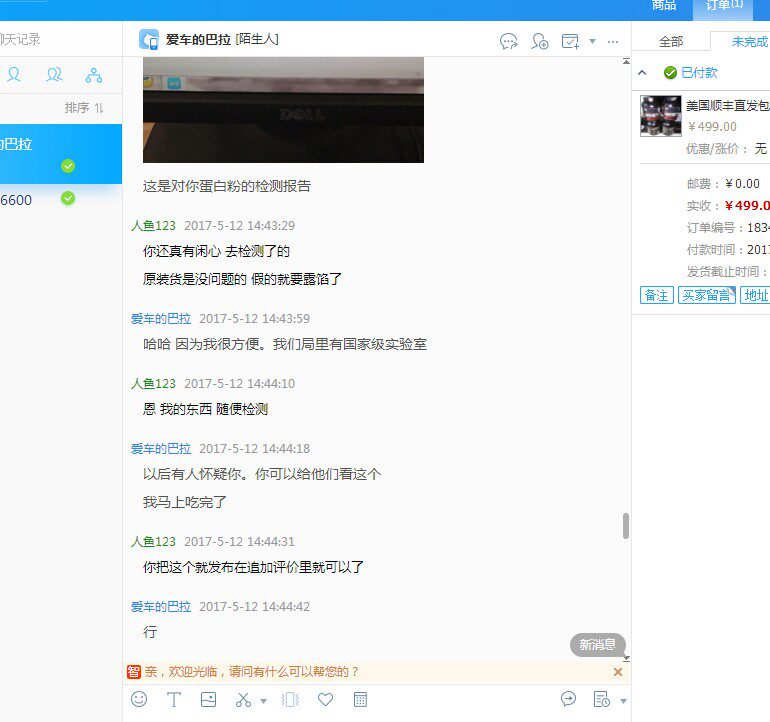Viewport: 770px width, 722px height.
Task: Open quick reply speech bubble icon
Action: click(x=568, y=698)
